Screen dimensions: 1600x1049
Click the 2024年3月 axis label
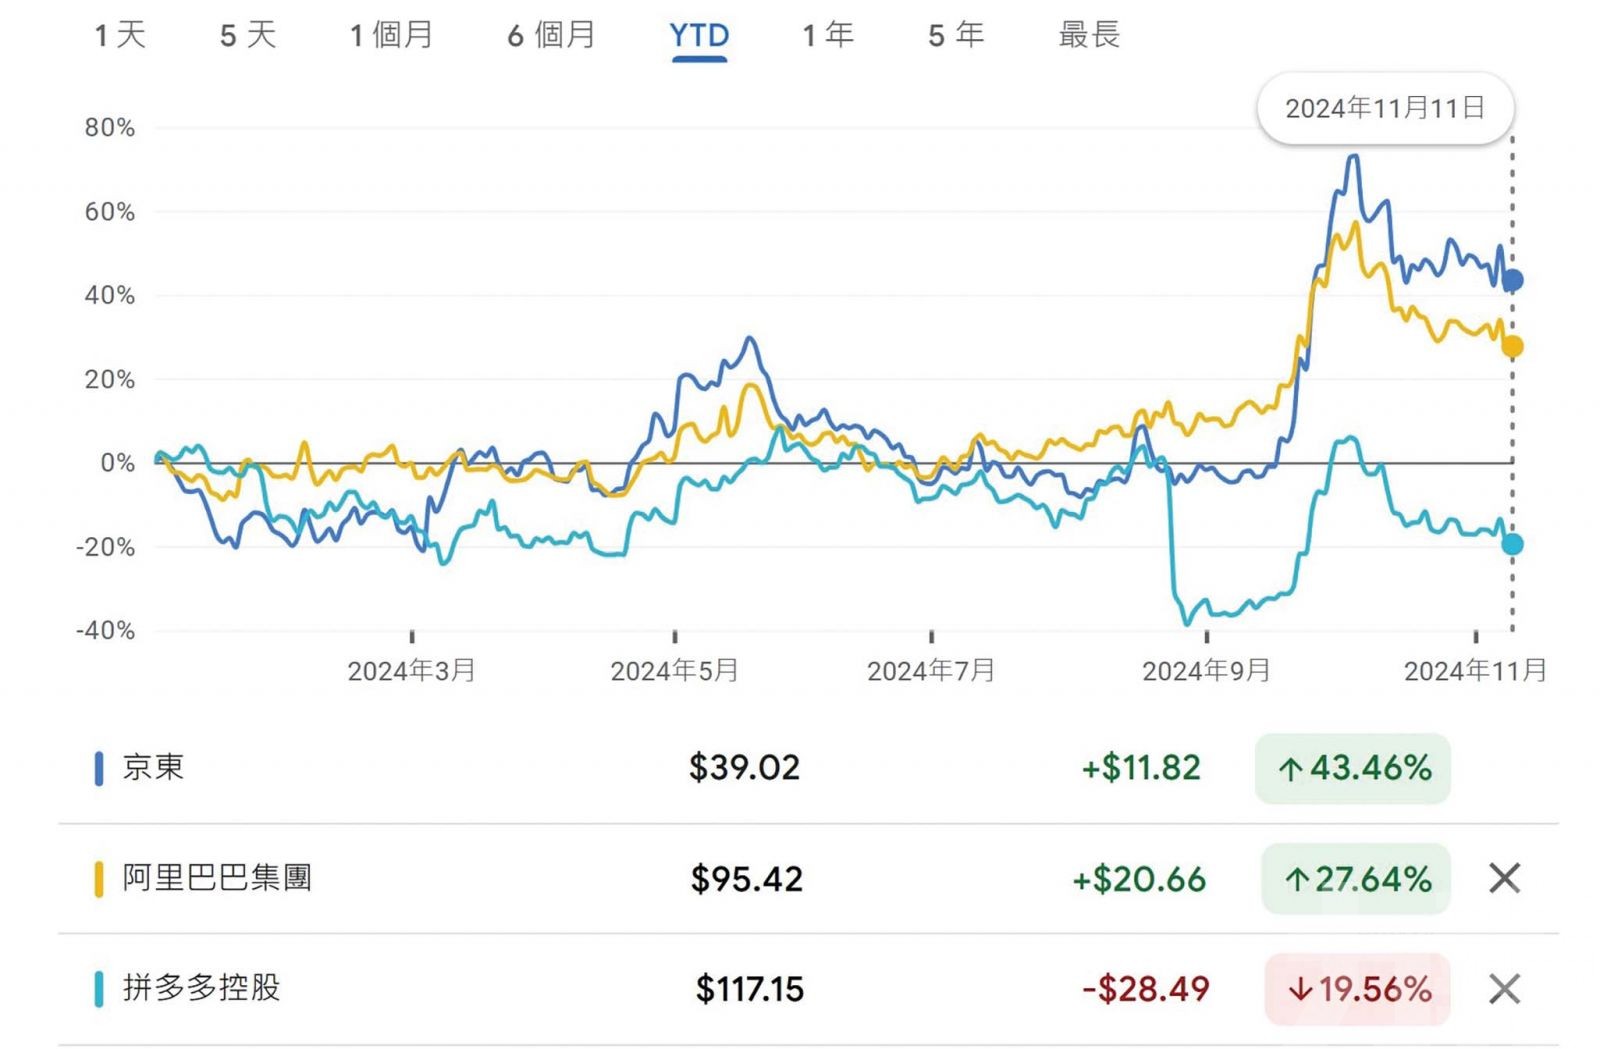[411, 670]
